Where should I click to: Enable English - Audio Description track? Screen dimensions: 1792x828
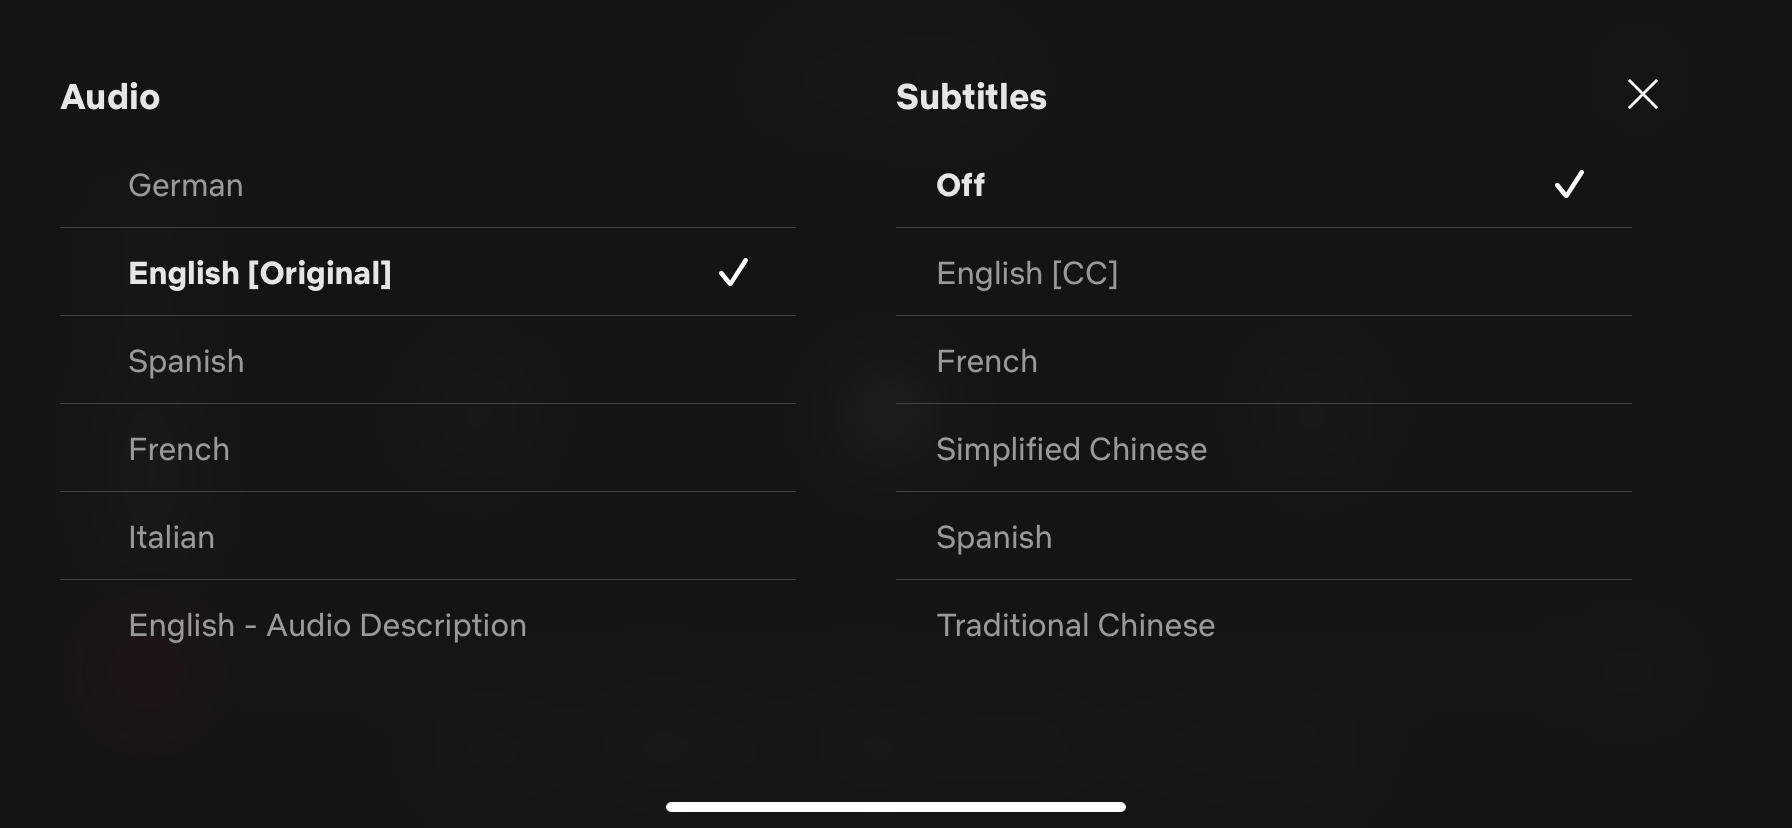coord(327,625)
